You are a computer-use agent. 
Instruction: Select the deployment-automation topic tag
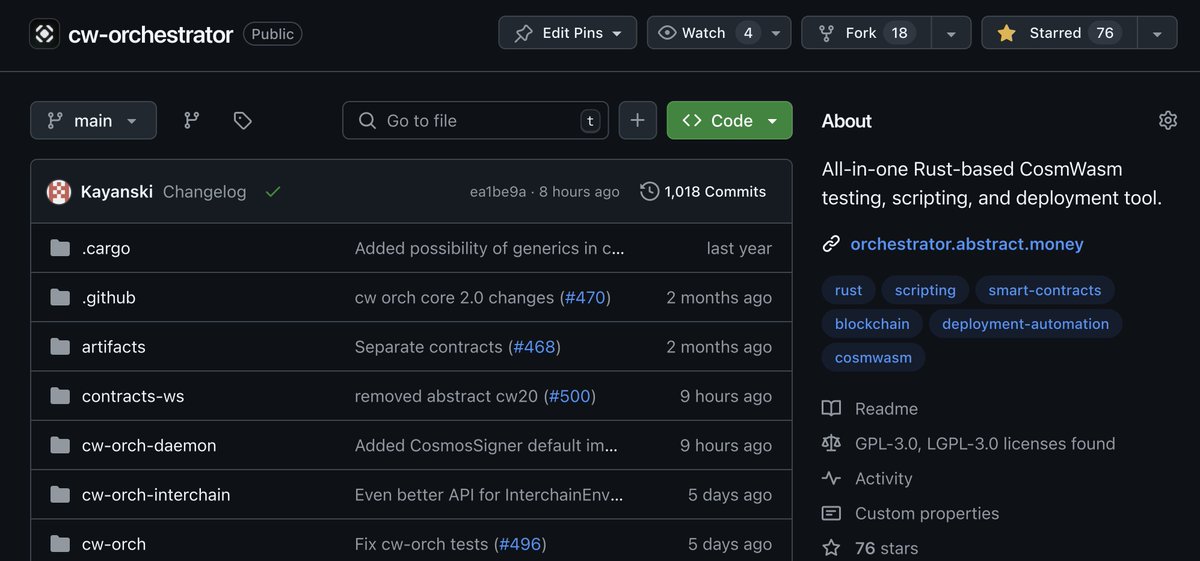(x=1025, y=324)
